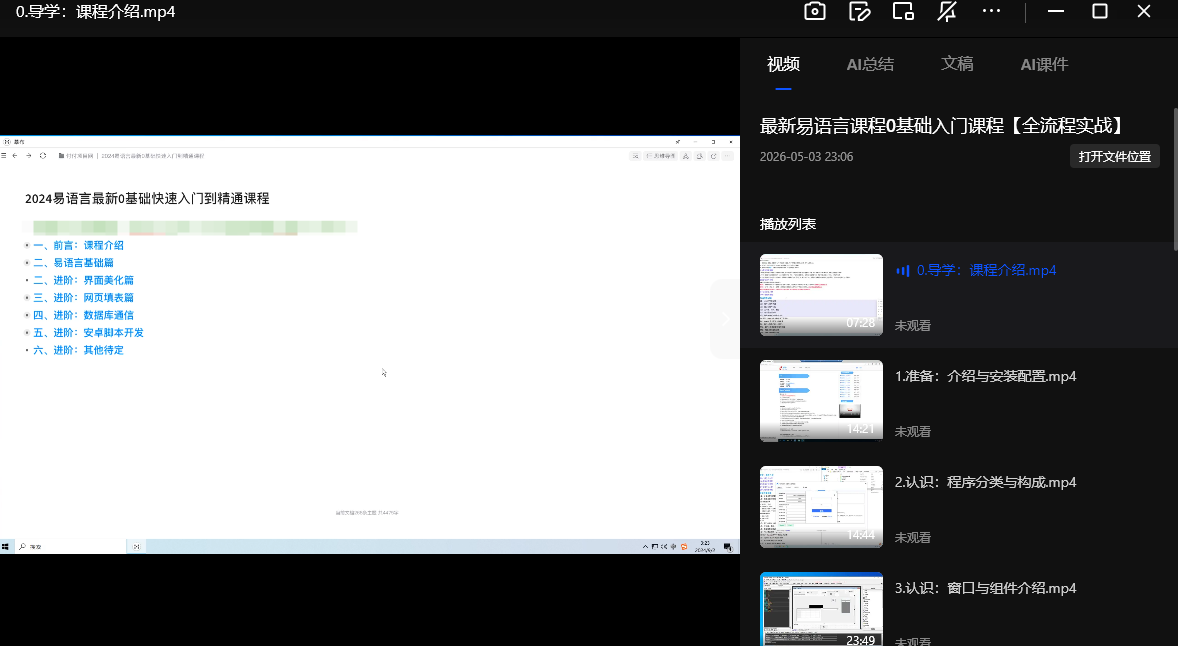Click the notification center icon in video taskbar

[x=727, y=547]
